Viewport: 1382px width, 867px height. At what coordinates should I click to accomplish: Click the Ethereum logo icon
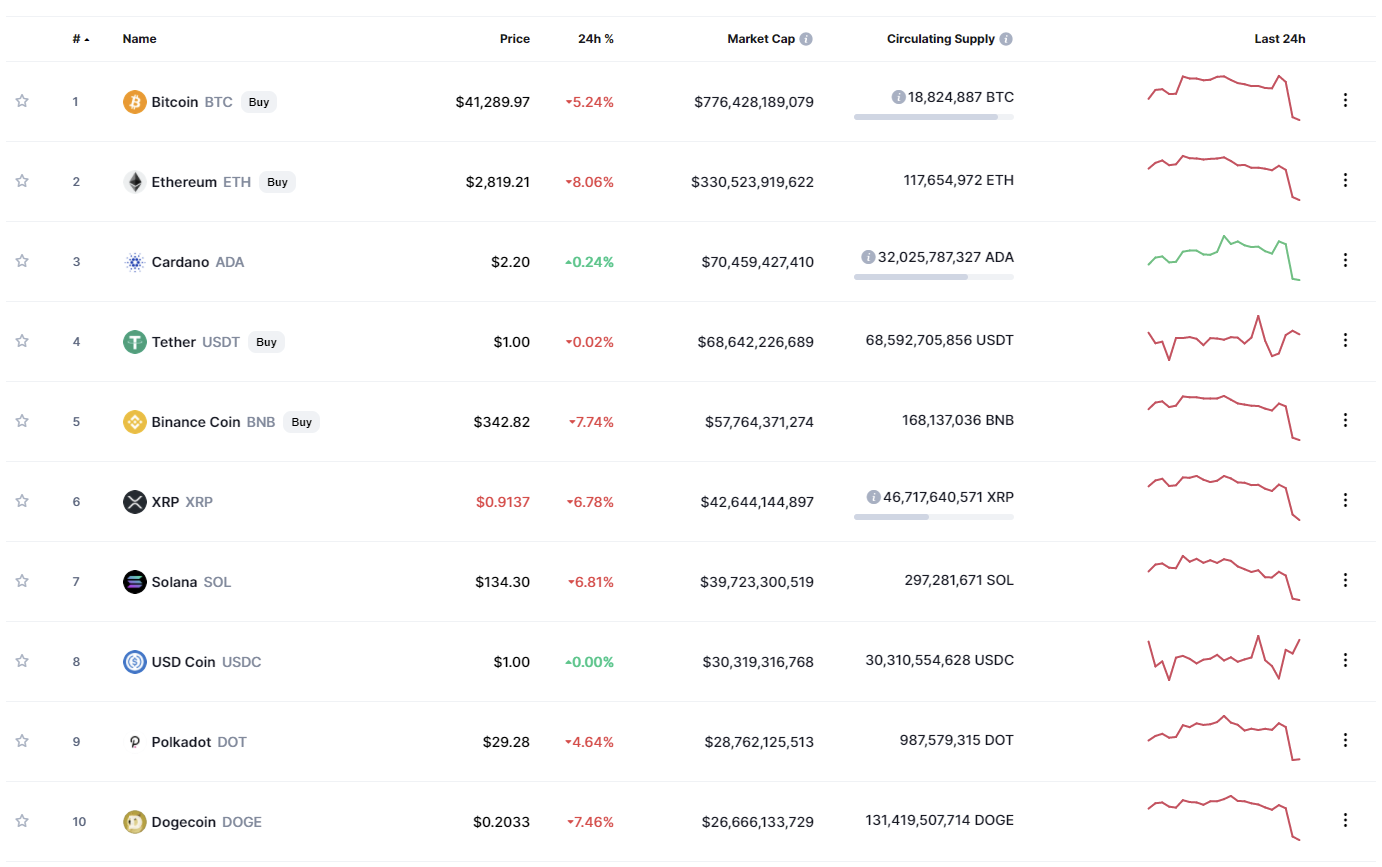[x=134, y=182]
